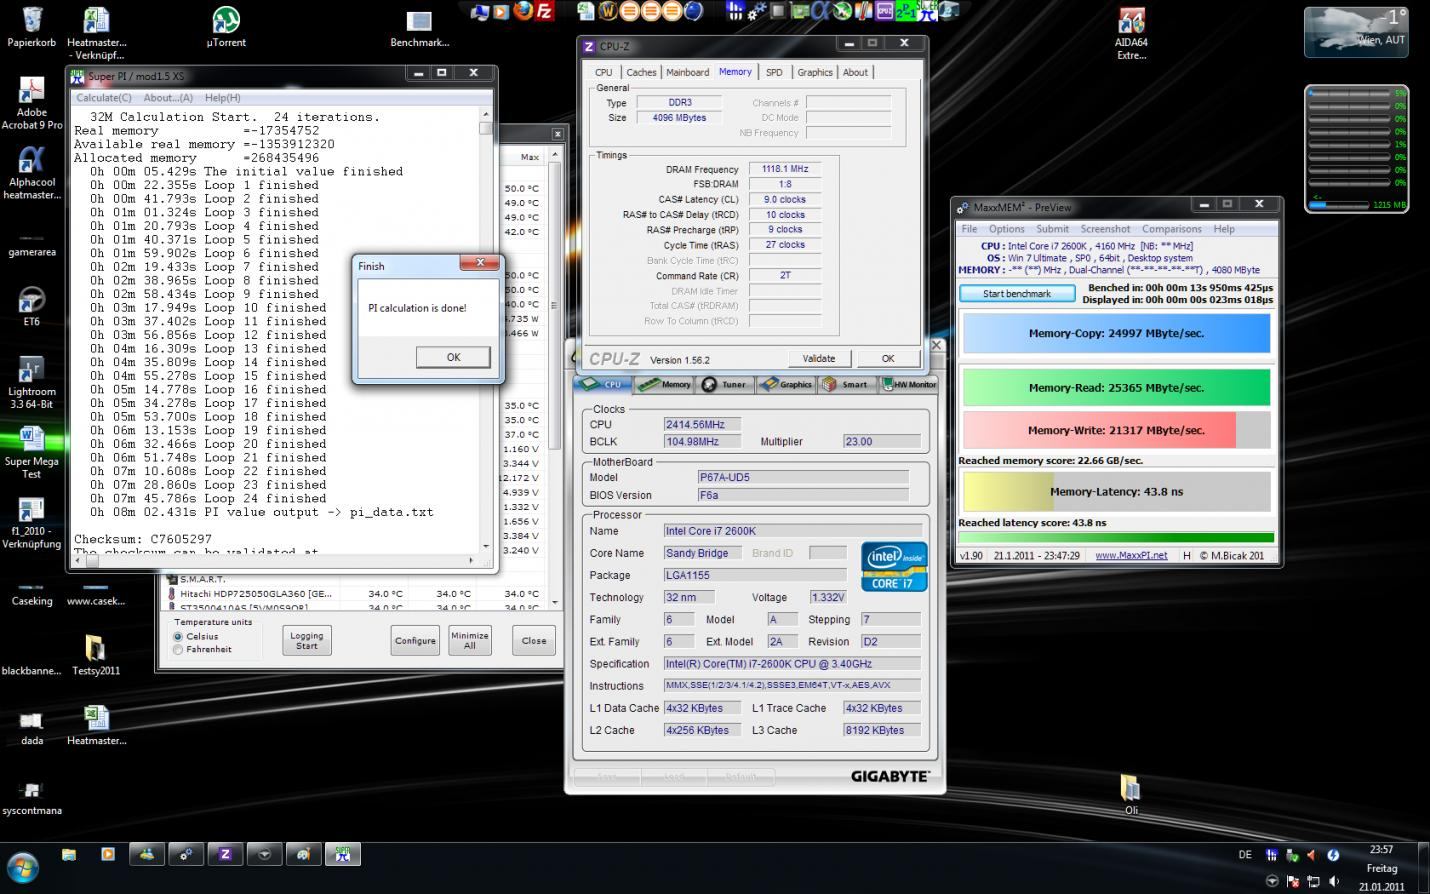The width and height of the screenshot is (1430, 894).
Task: Switch to the CPU tab in CPU-Z
Action: (604, 72)
